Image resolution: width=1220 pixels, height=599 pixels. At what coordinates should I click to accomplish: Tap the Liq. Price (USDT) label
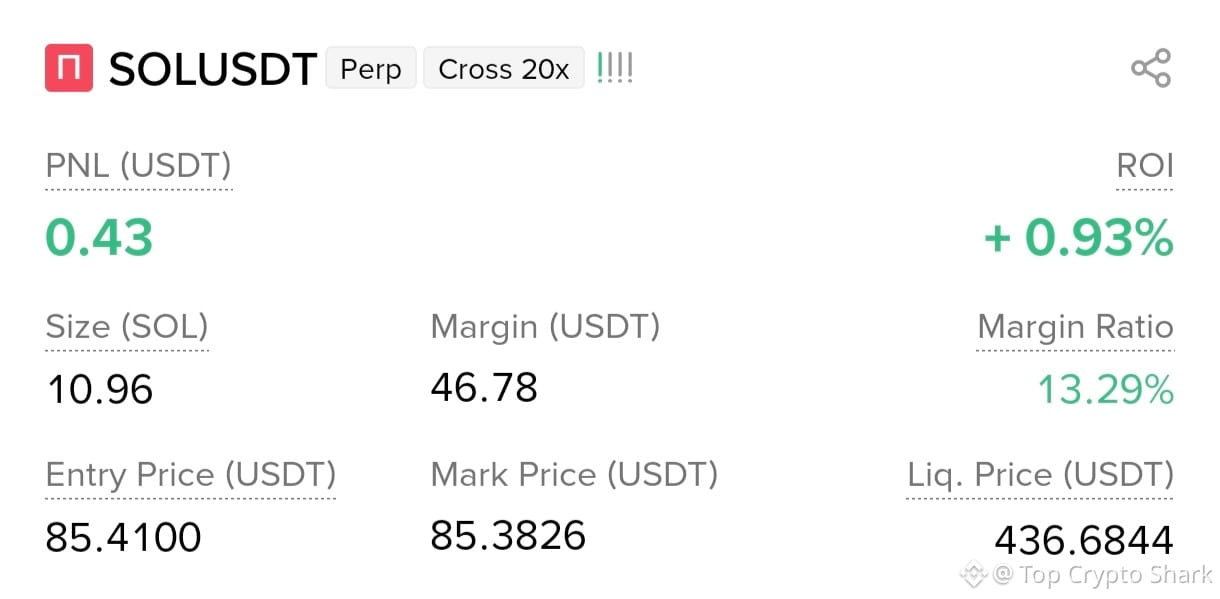[1040, 475]
